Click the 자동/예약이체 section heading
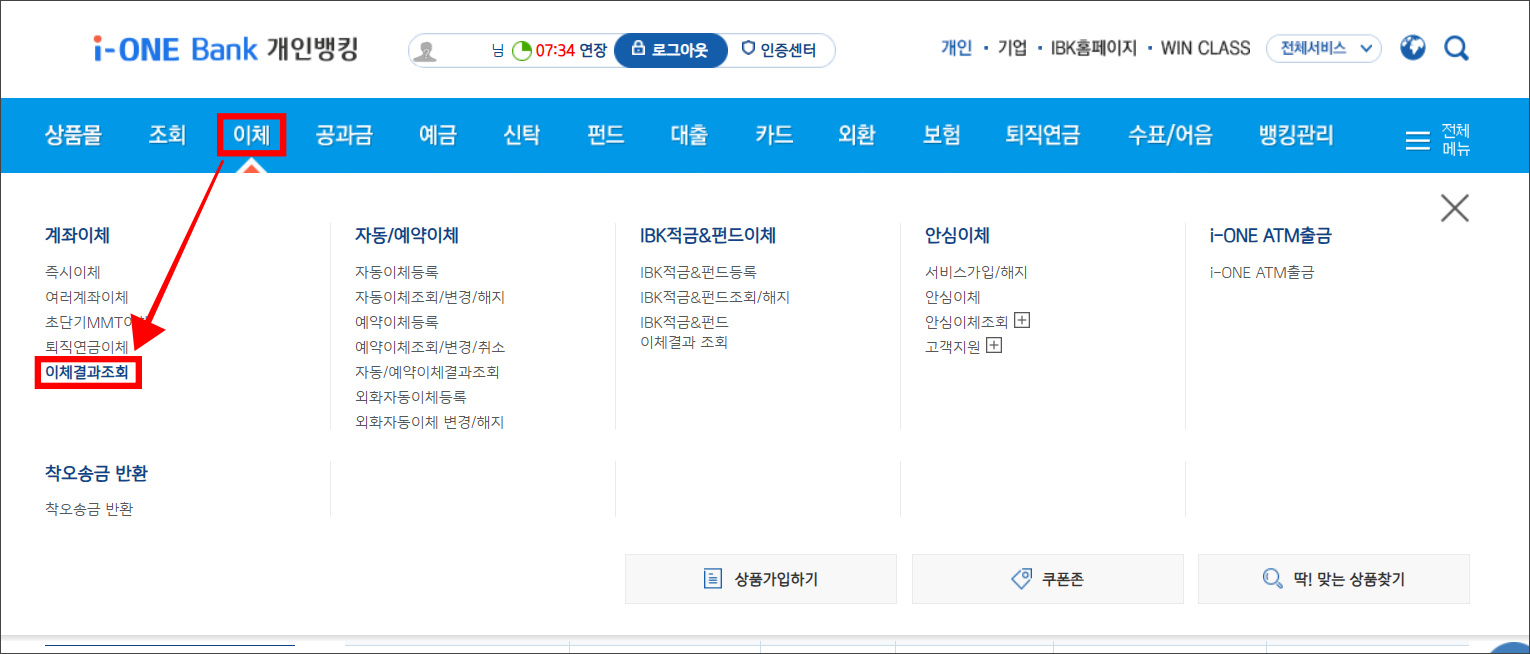The width and height of the screenshot is (1530, 654). [x=407, y=236]
